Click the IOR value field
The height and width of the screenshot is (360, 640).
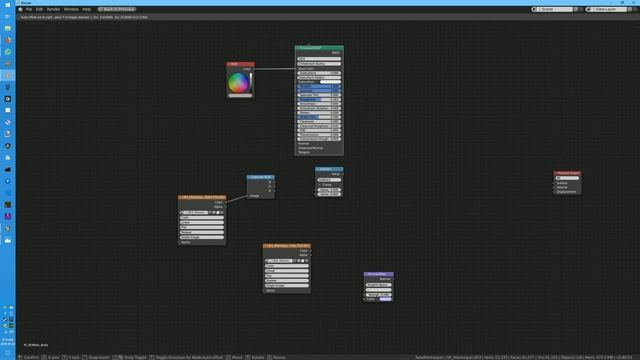point(319,130)
